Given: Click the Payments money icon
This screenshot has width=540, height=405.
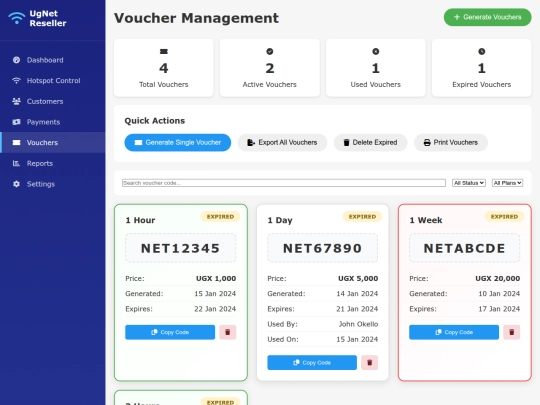Looking at the screenshot, I should click(16, 122).
